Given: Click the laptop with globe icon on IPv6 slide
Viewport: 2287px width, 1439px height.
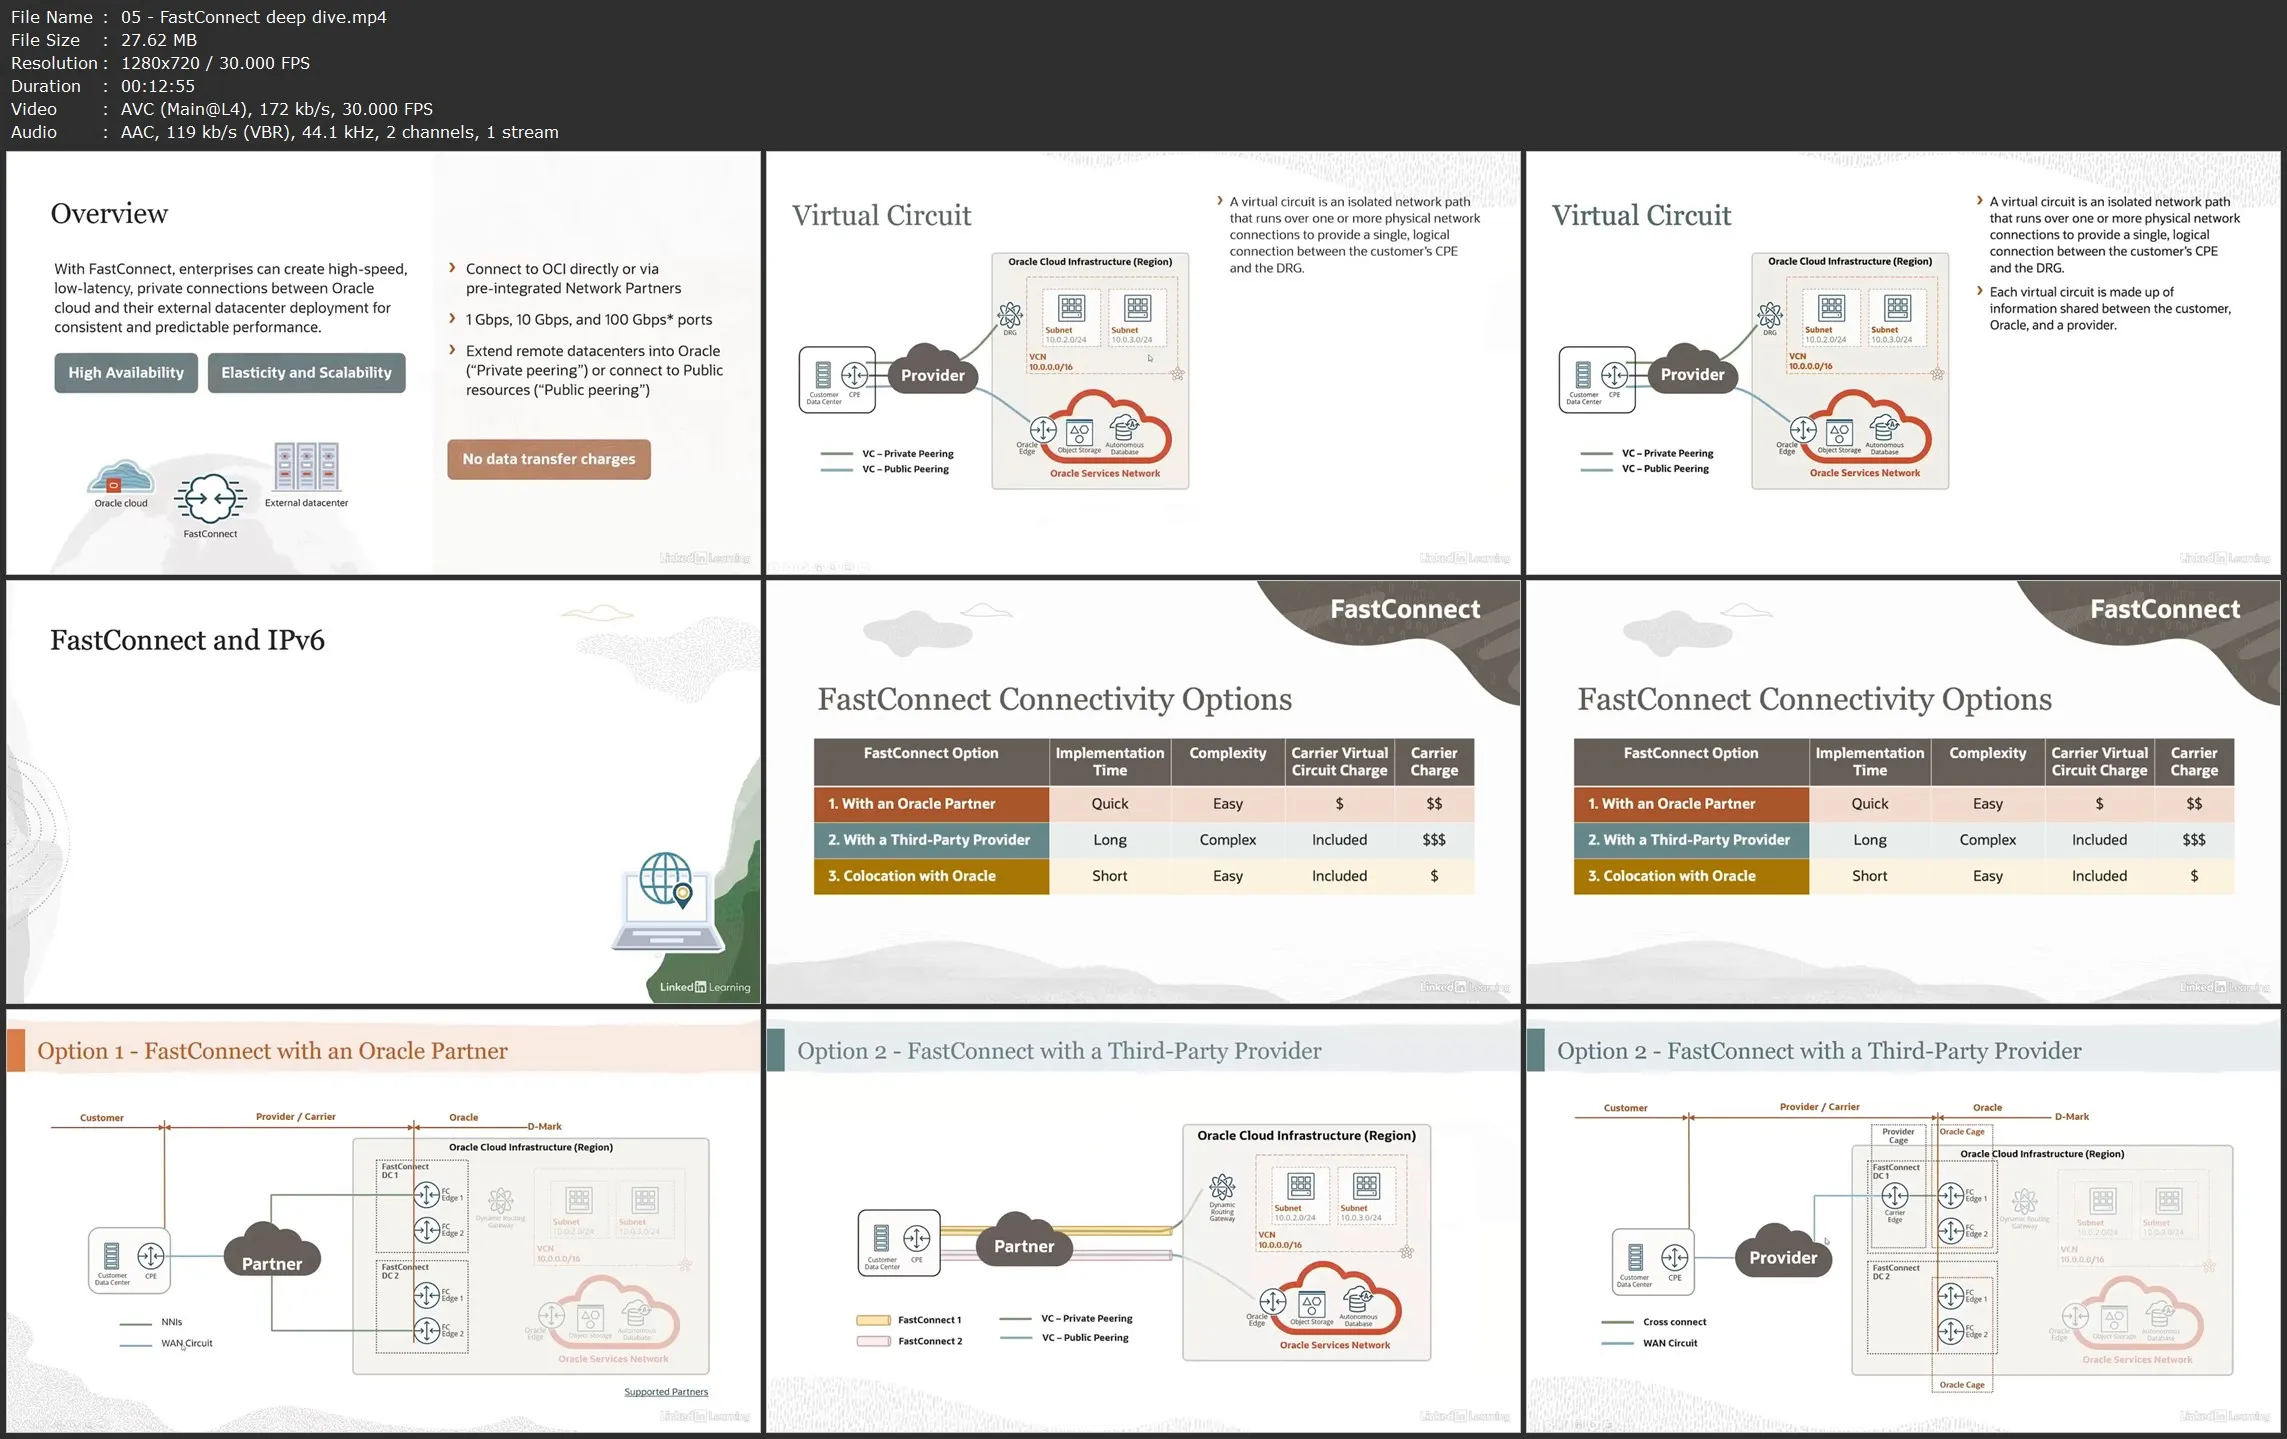Looking at the screenshot, I should pyautogui.click(x=667, y=901).
